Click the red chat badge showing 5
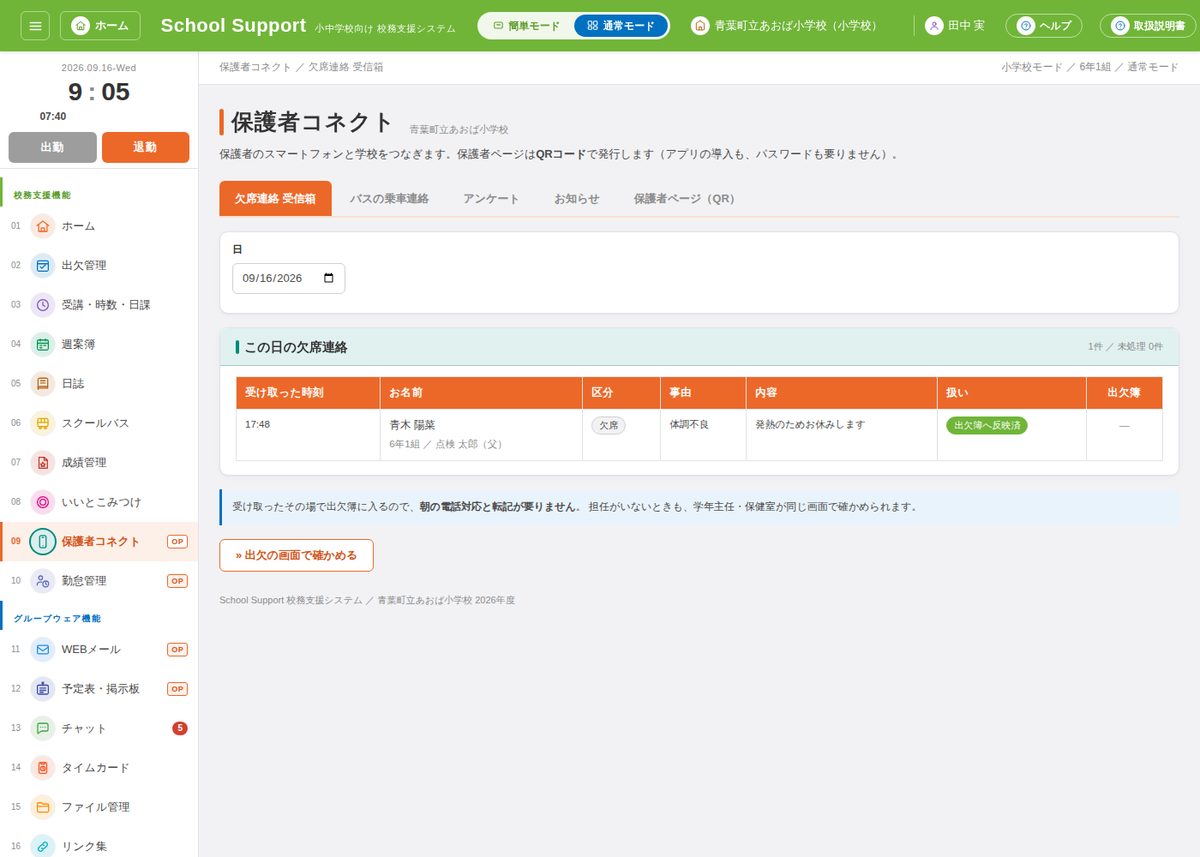Image resolution: width=1200 pixels, height=857 pixels. (x=180, y=728)
